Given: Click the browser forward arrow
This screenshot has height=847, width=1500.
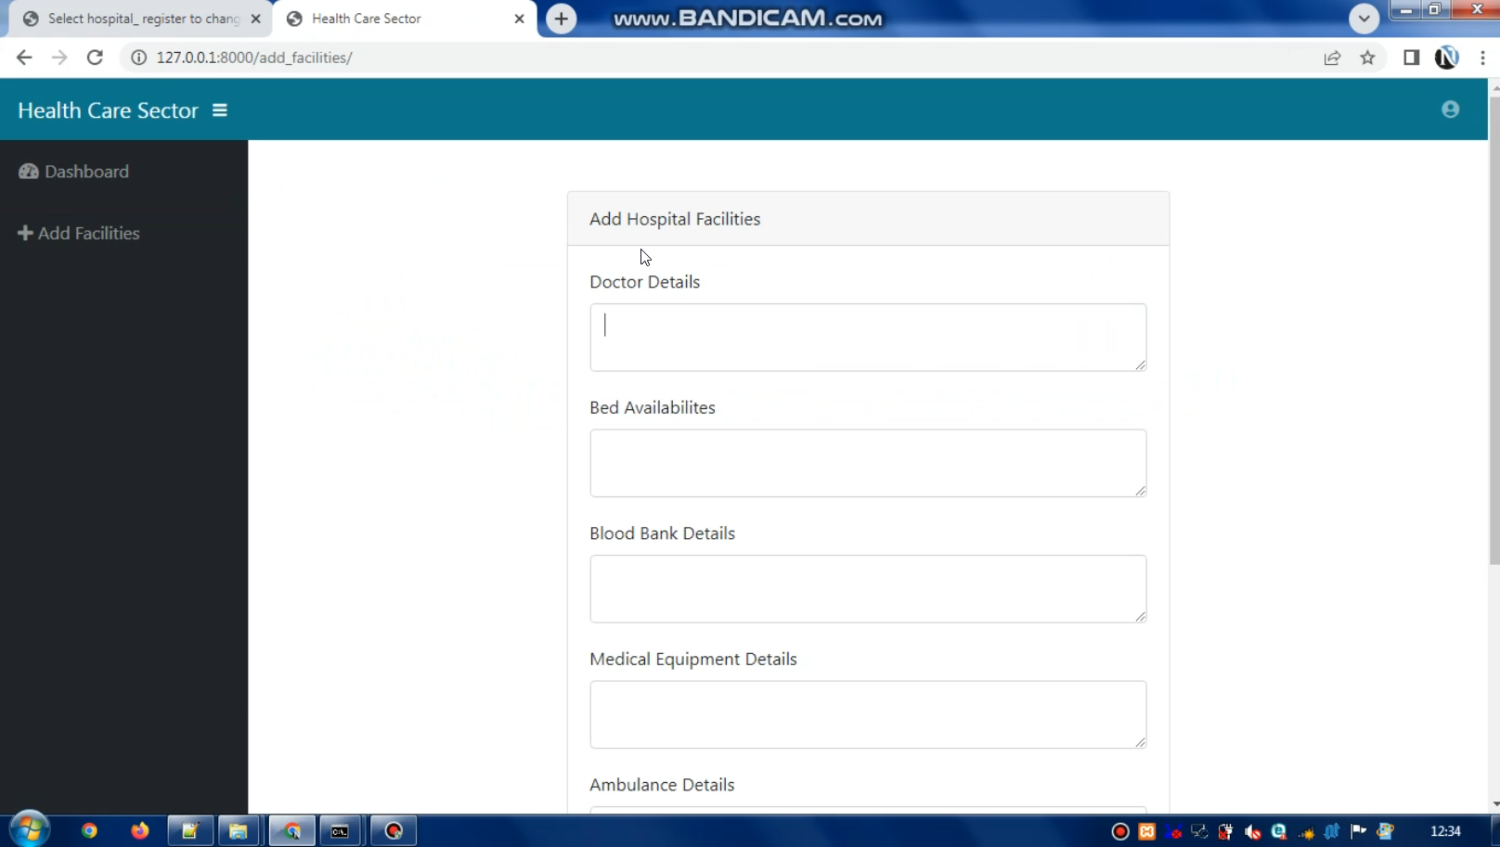Looking at the screenshot, I should [59, 57].
